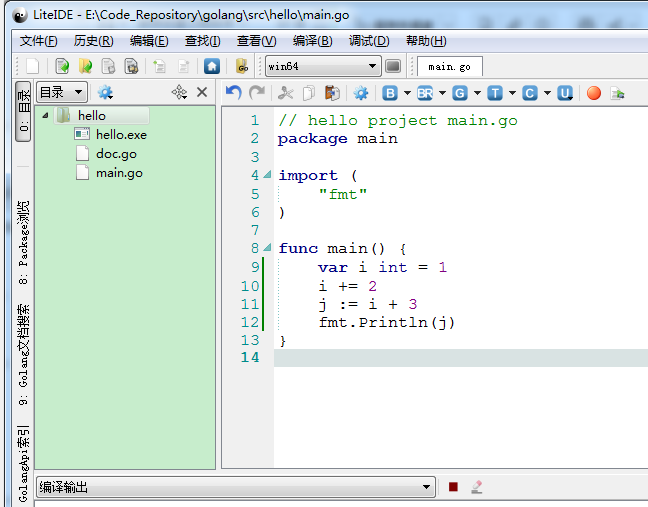Collapse the hello folder tree node
Viewport: 648px width, 507px height.
tap(45, 116)
